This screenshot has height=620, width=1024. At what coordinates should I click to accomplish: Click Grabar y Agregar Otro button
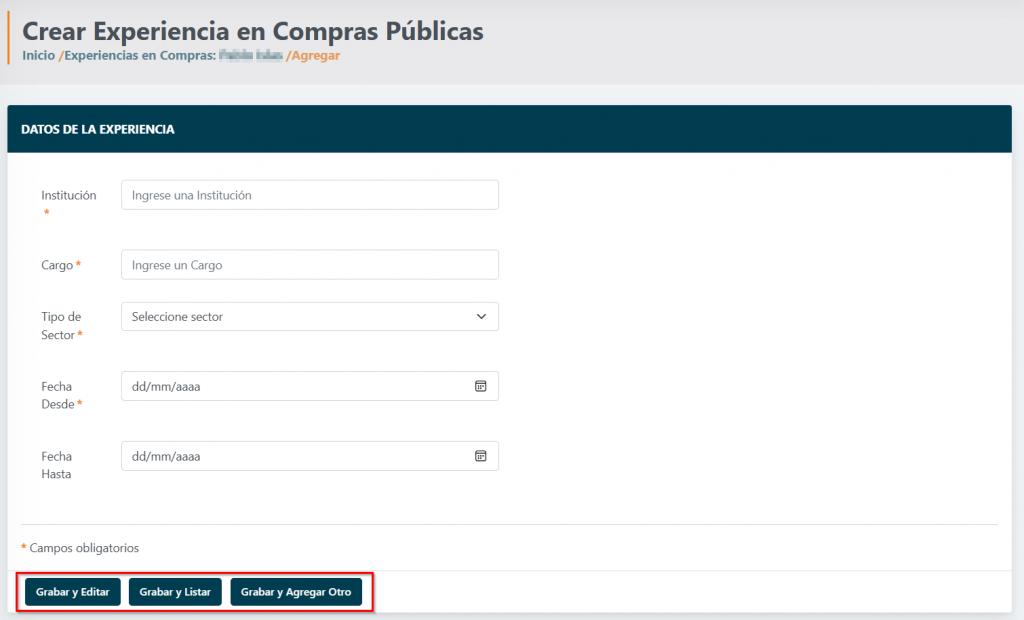[296, 592]
